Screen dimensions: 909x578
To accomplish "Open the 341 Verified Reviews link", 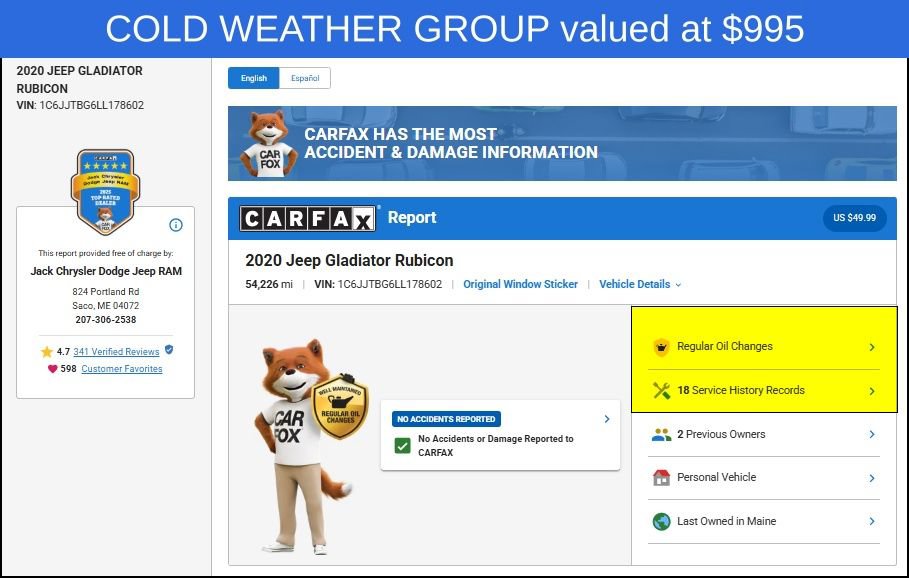I will coord(116,351).
